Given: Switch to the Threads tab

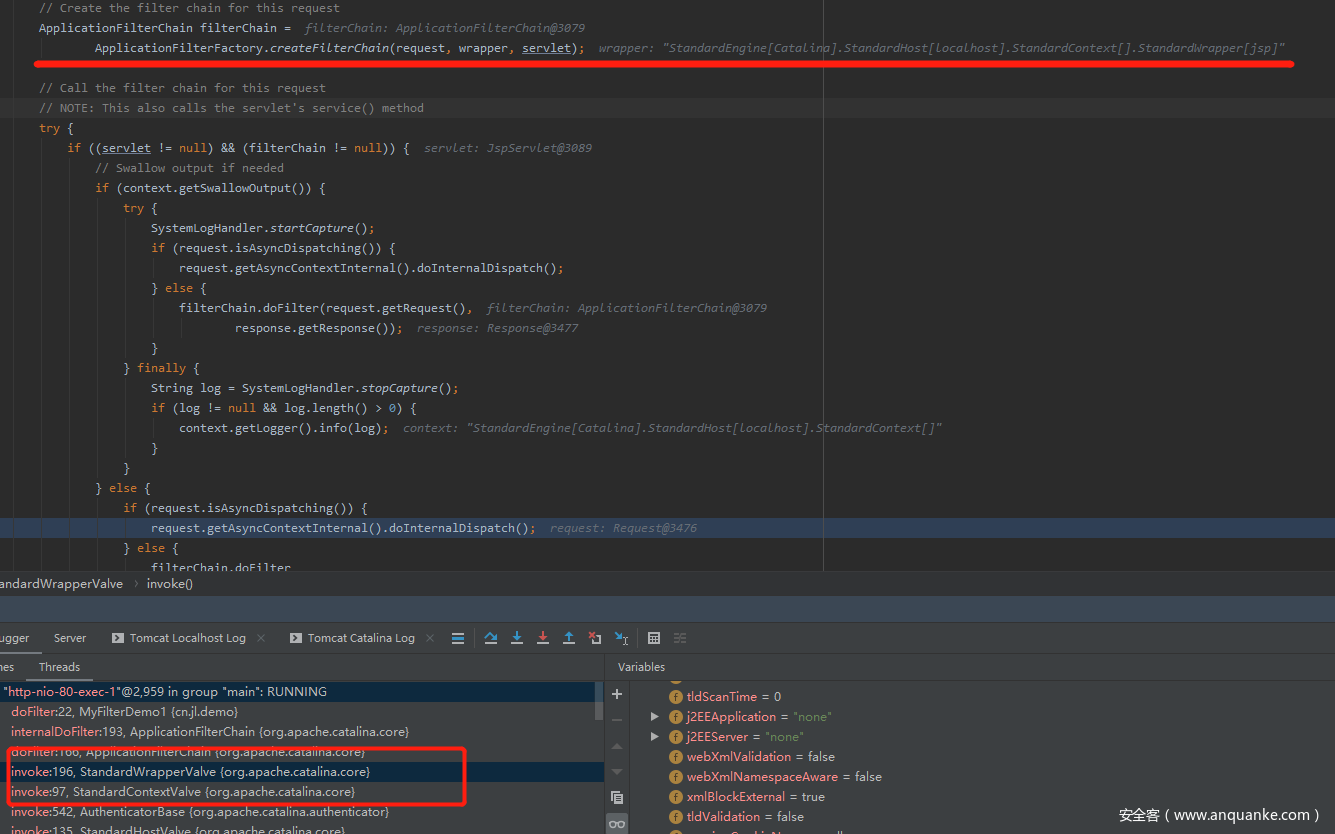Looking at the screenshot, I should coord(59,667).
